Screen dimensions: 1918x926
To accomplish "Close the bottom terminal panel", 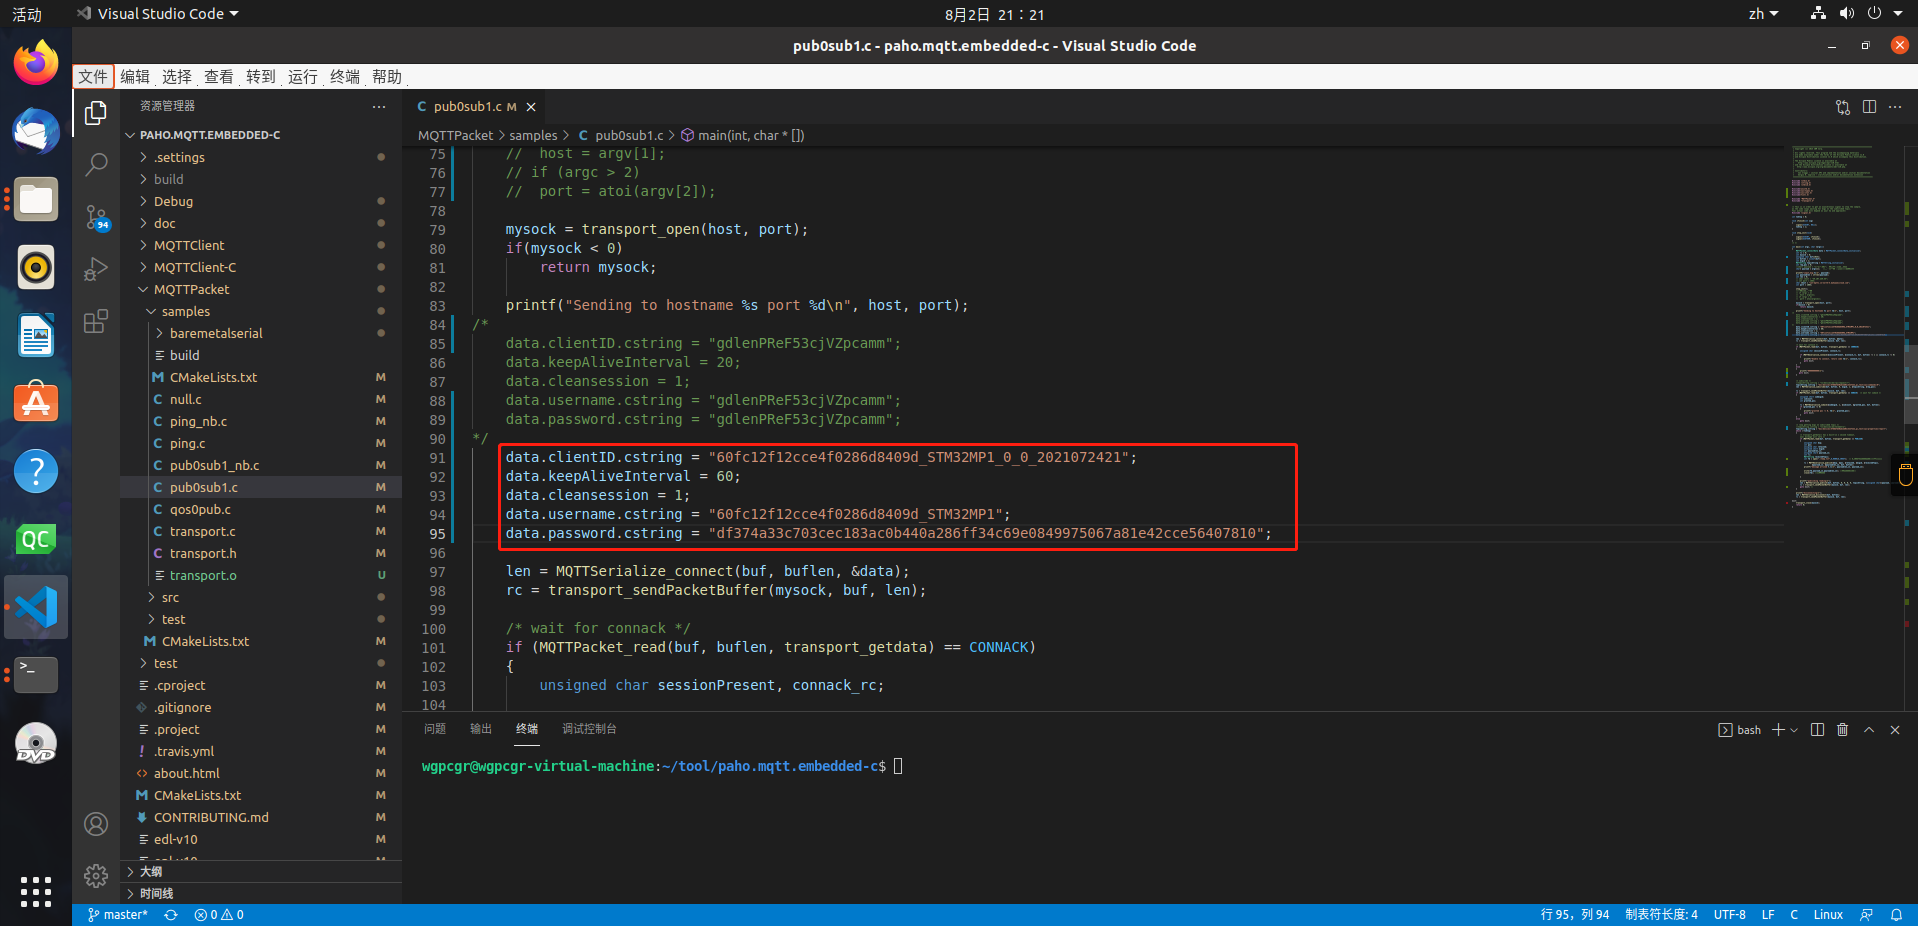I will (1895, 730).
